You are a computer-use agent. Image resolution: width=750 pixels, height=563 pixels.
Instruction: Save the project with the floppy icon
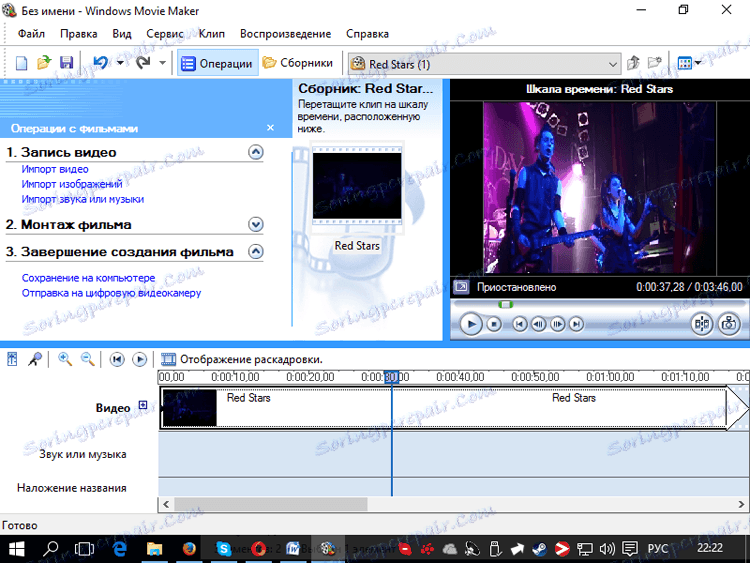(66, 63)
